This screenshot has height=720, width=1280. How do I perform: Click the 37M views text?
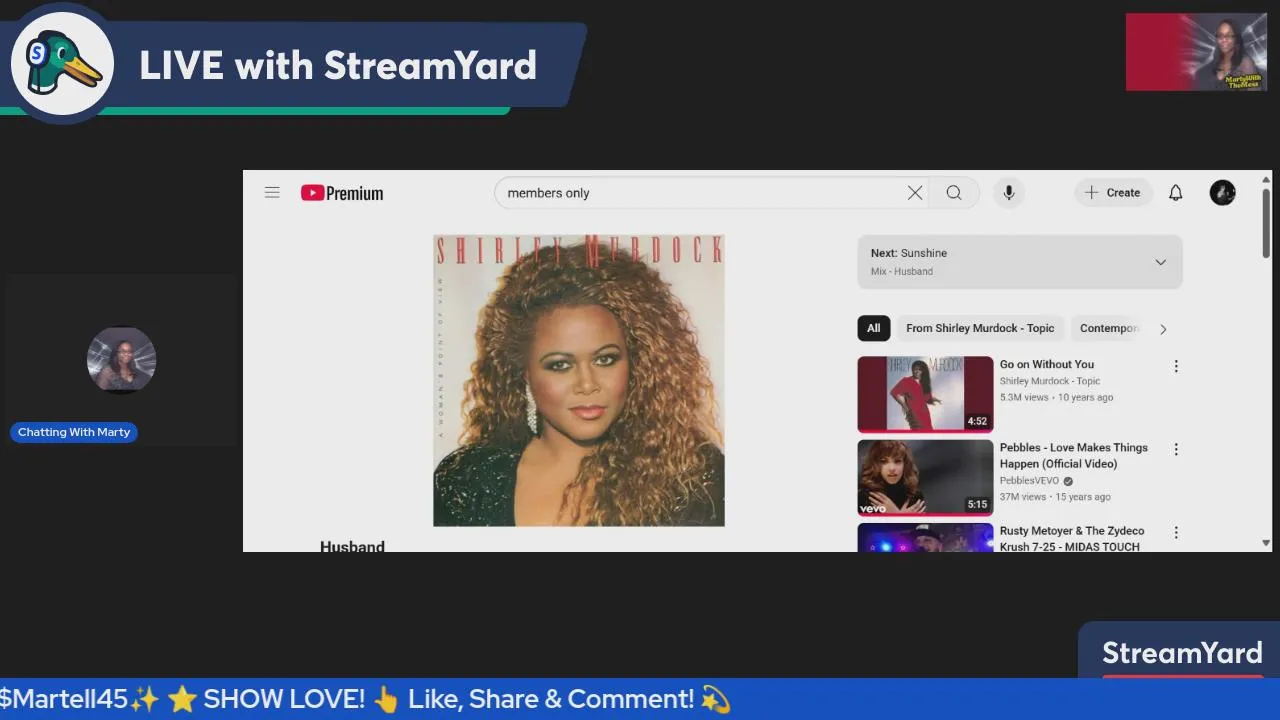[1023, 497]
